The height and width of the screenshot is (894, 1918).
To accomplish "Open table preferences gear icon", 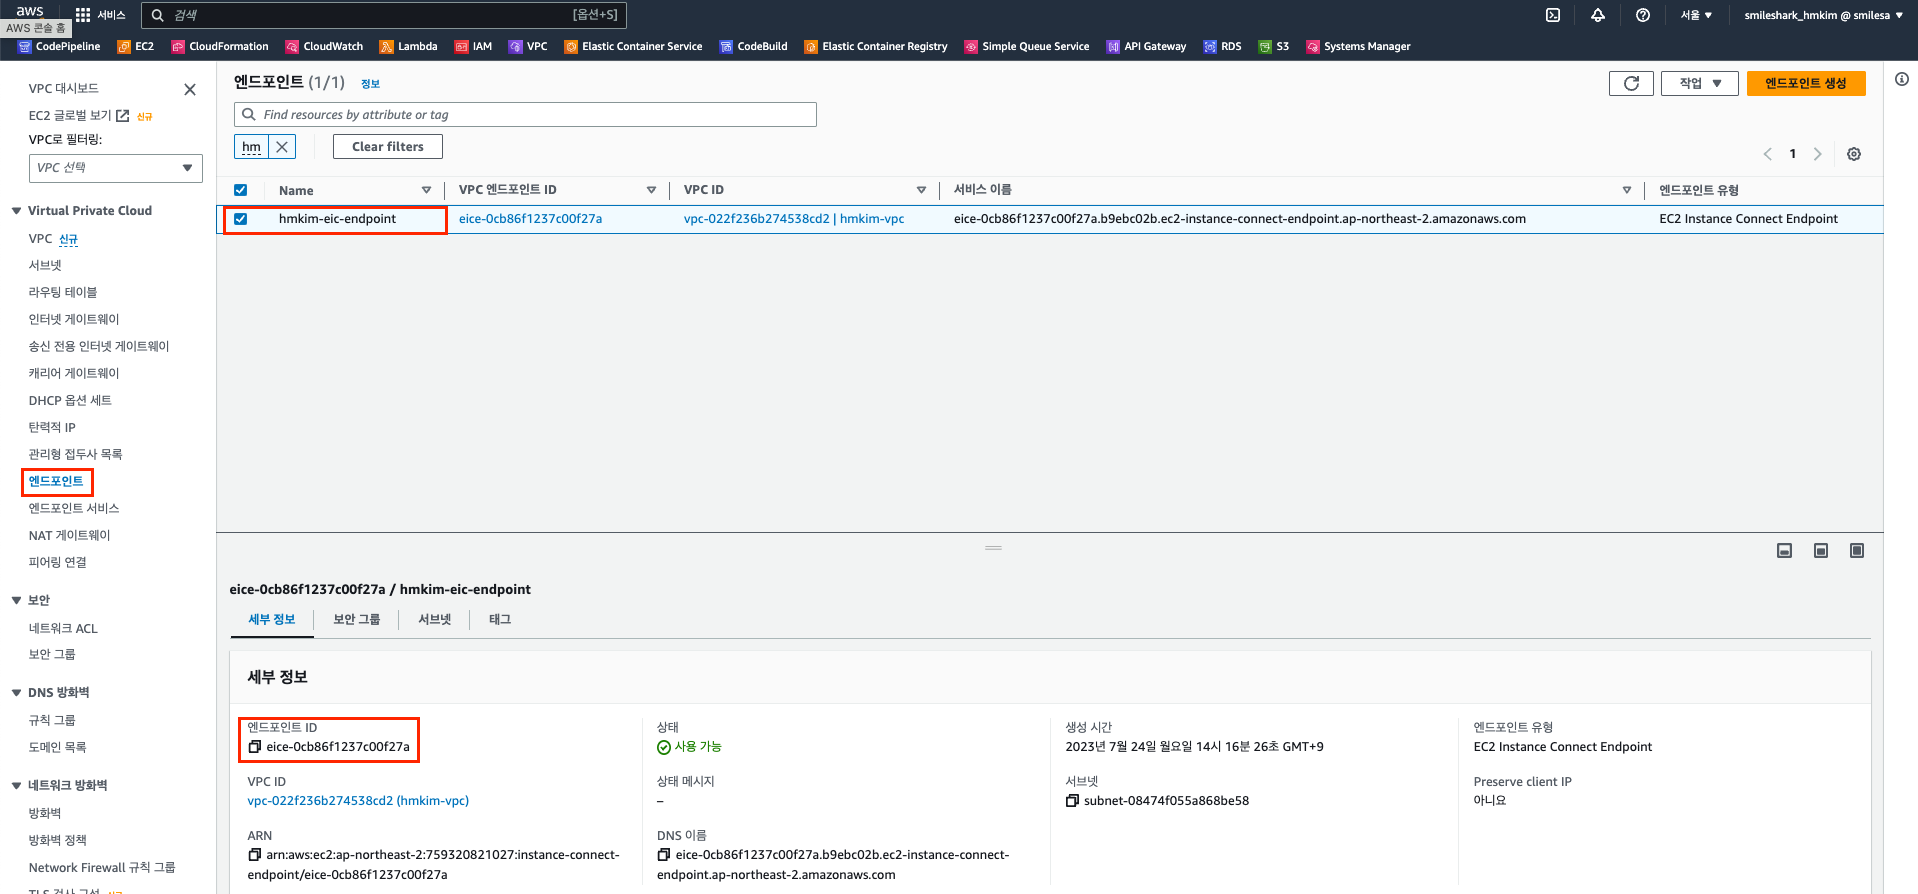I will click(x=1854, y=154).
